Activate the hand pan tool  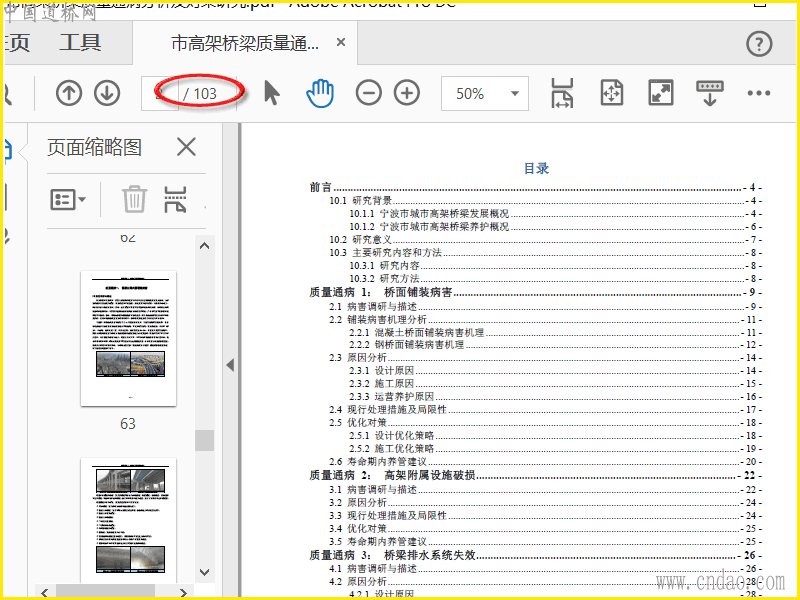click(x=320, y=93)
